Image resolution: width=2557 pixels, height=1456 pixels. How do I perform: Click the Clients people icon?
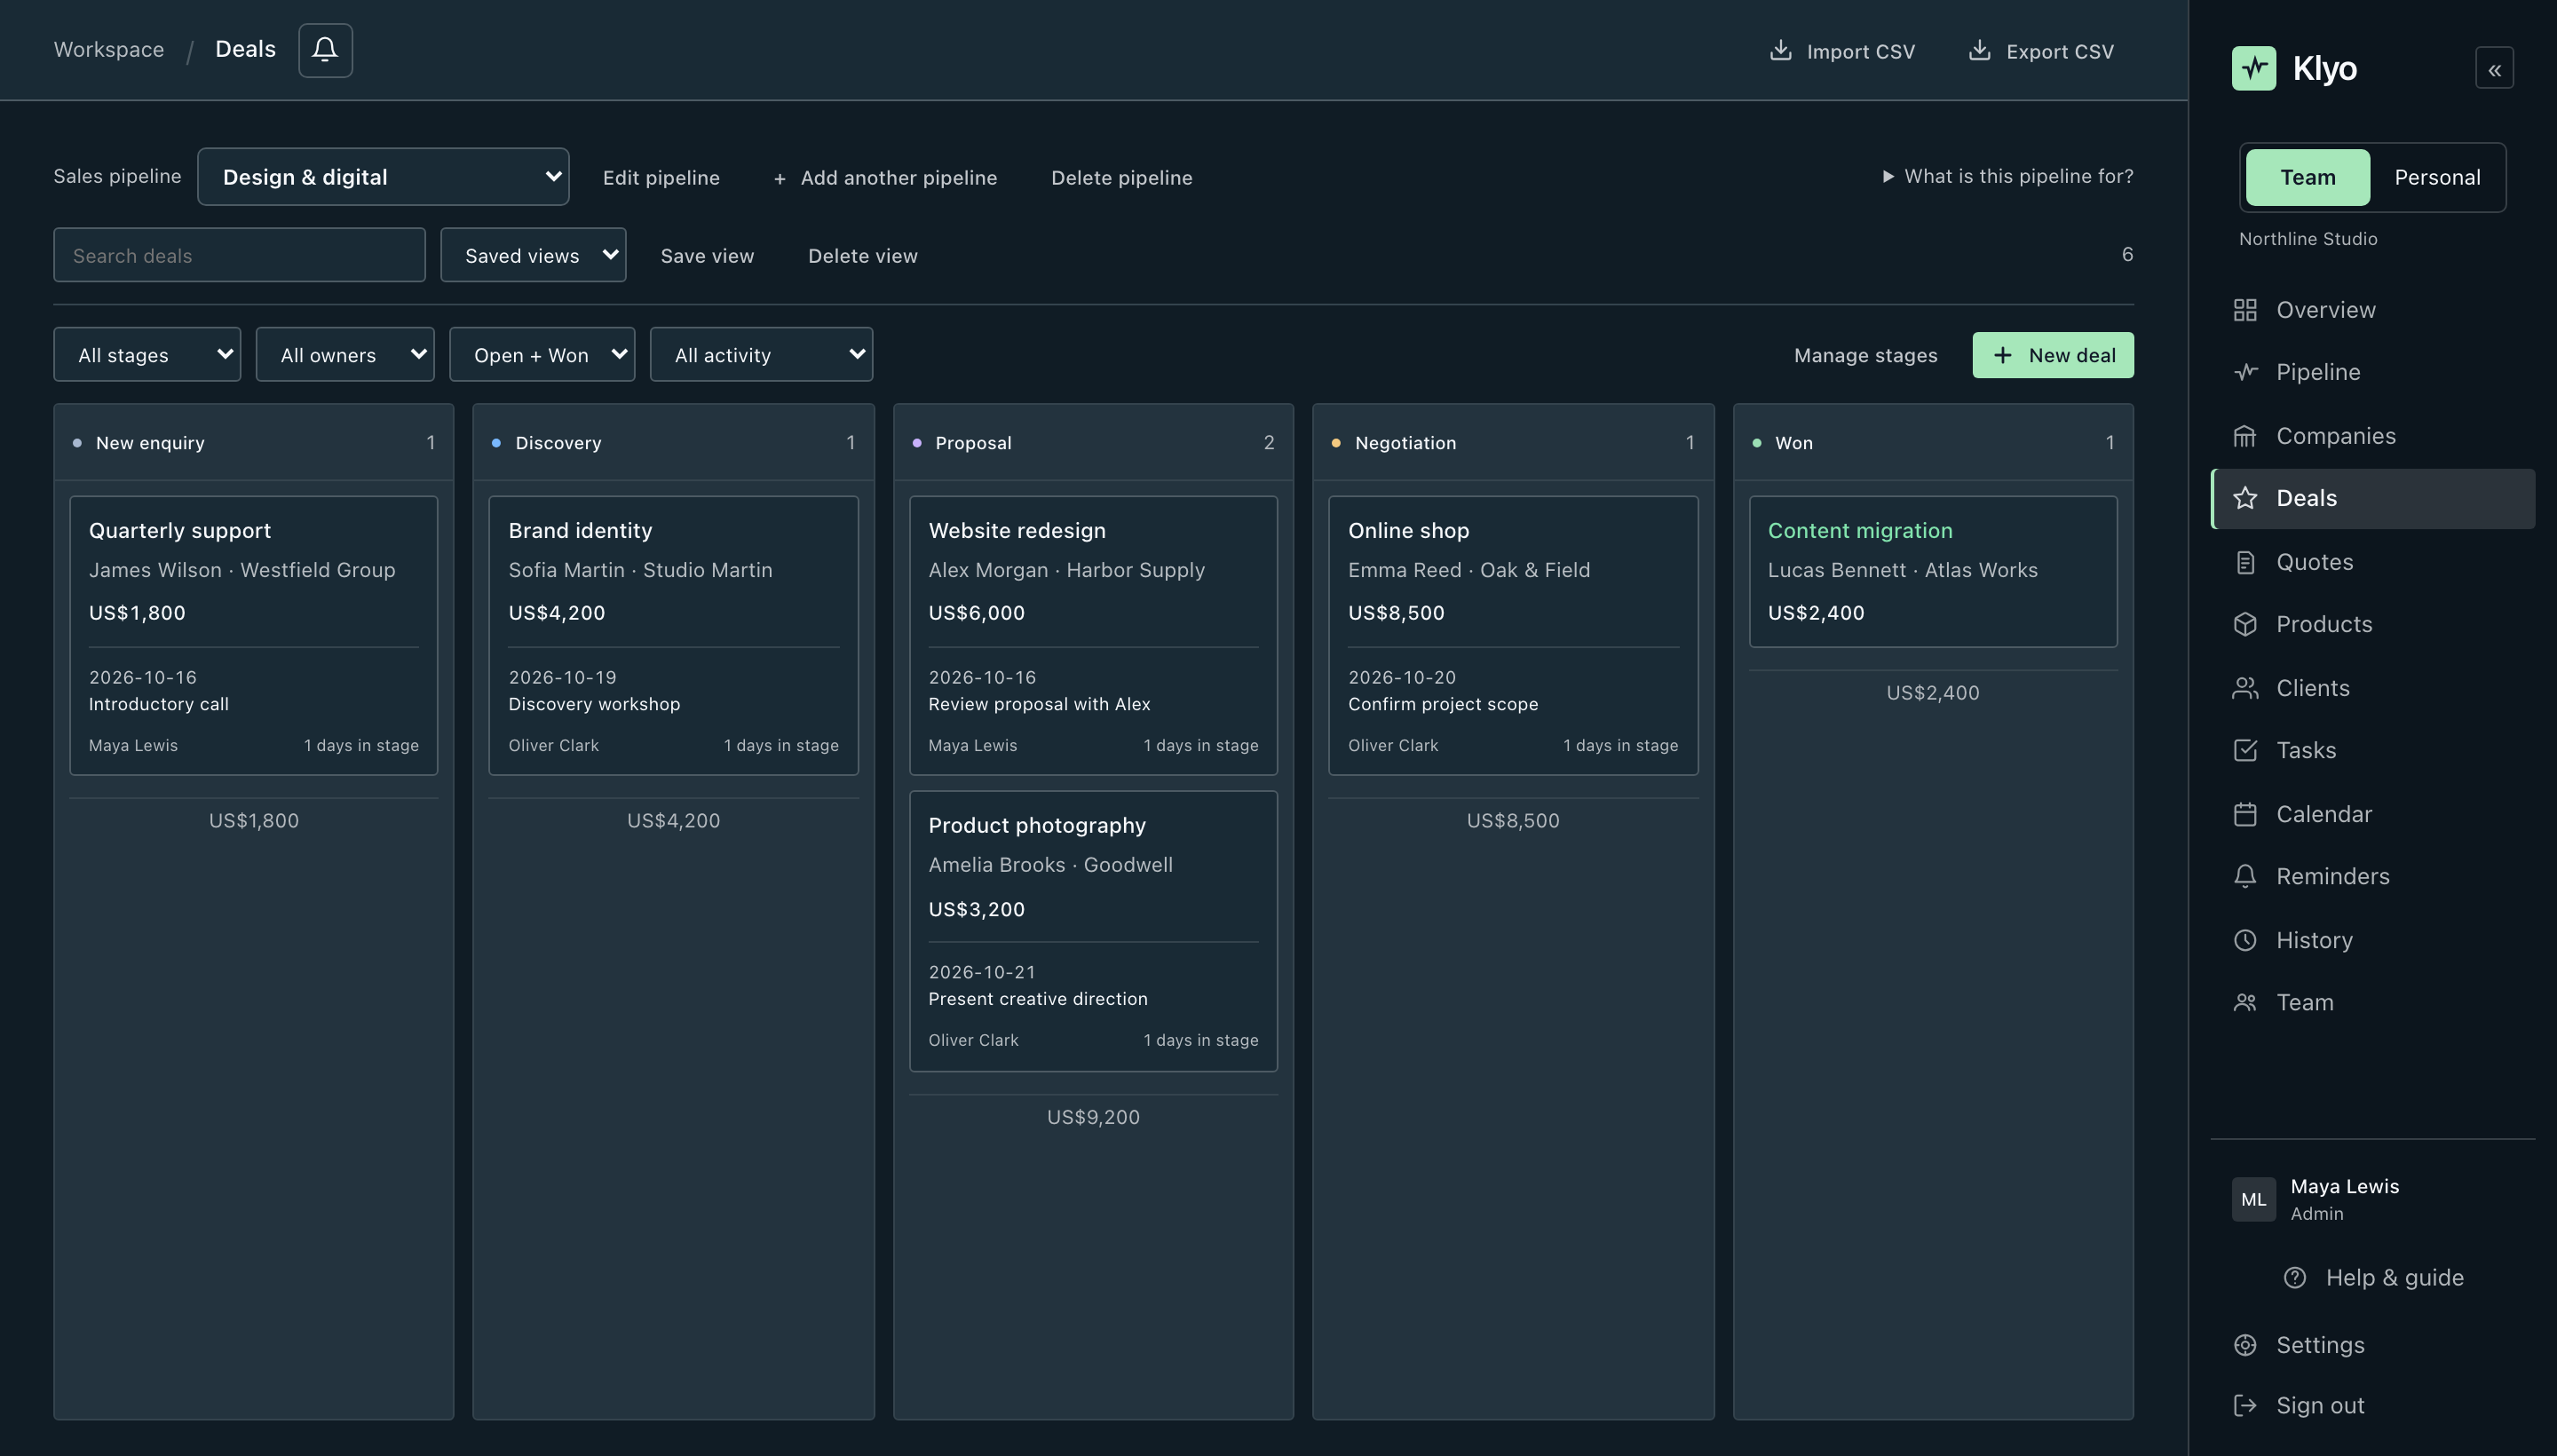[x=2245, y=688]
